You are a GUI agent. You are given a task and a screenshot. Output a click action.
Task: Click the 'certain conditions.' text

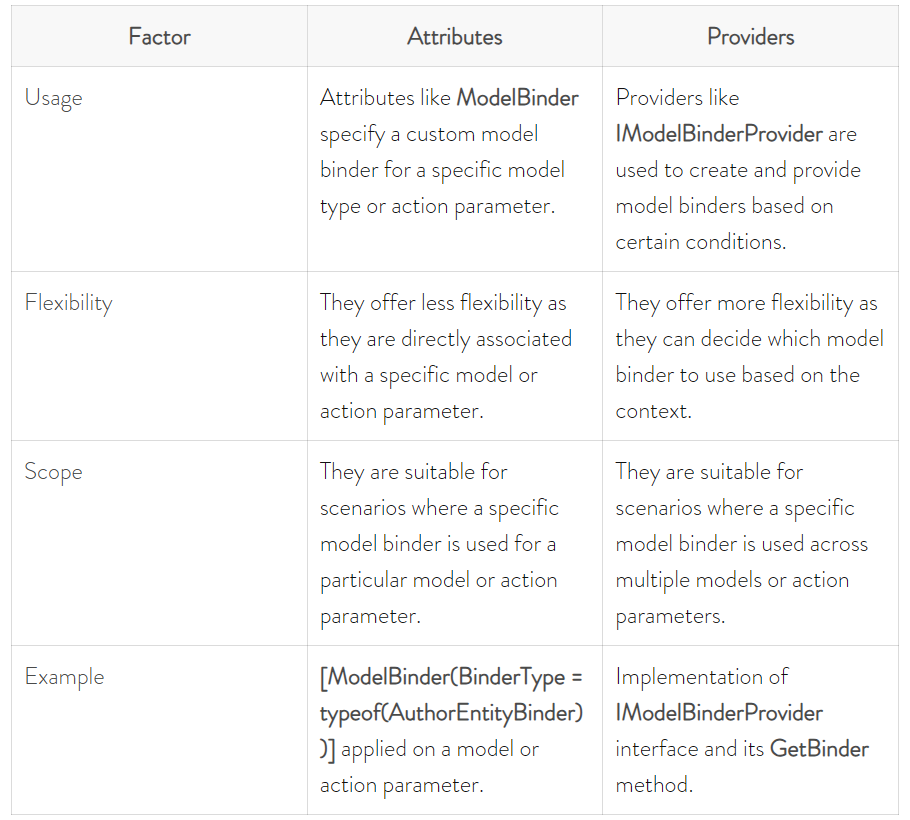coord(701,242)
